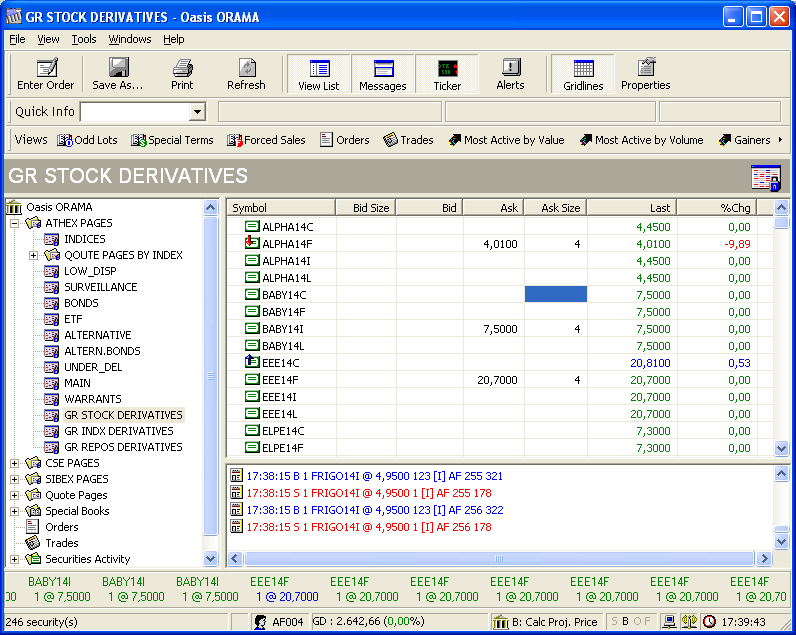Select the Orders tree item icon
The image size is (796, 635).
point(32,527)
